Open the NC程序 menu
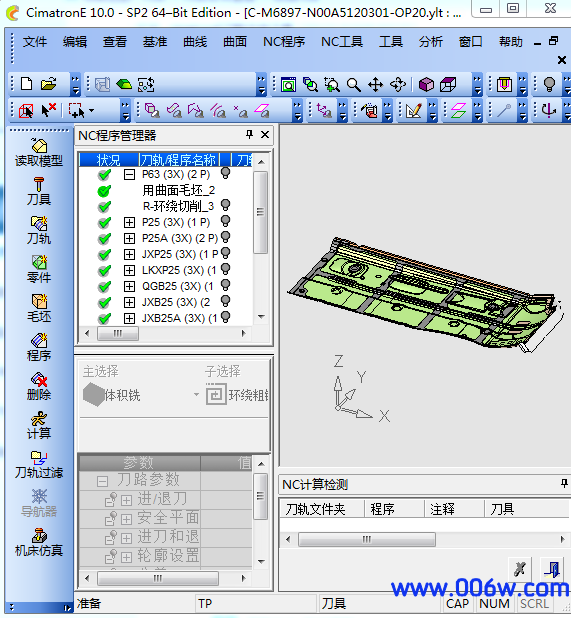571x618 pixels. 284,41
